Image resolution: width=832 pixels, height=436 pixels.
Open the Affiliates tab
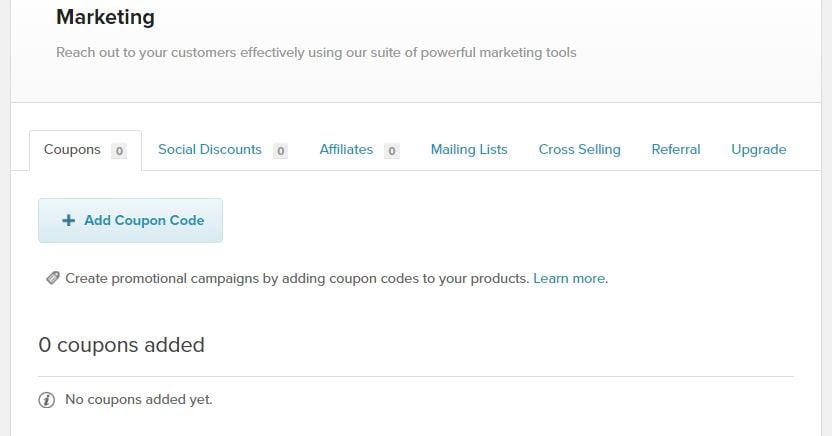(346, 150)
